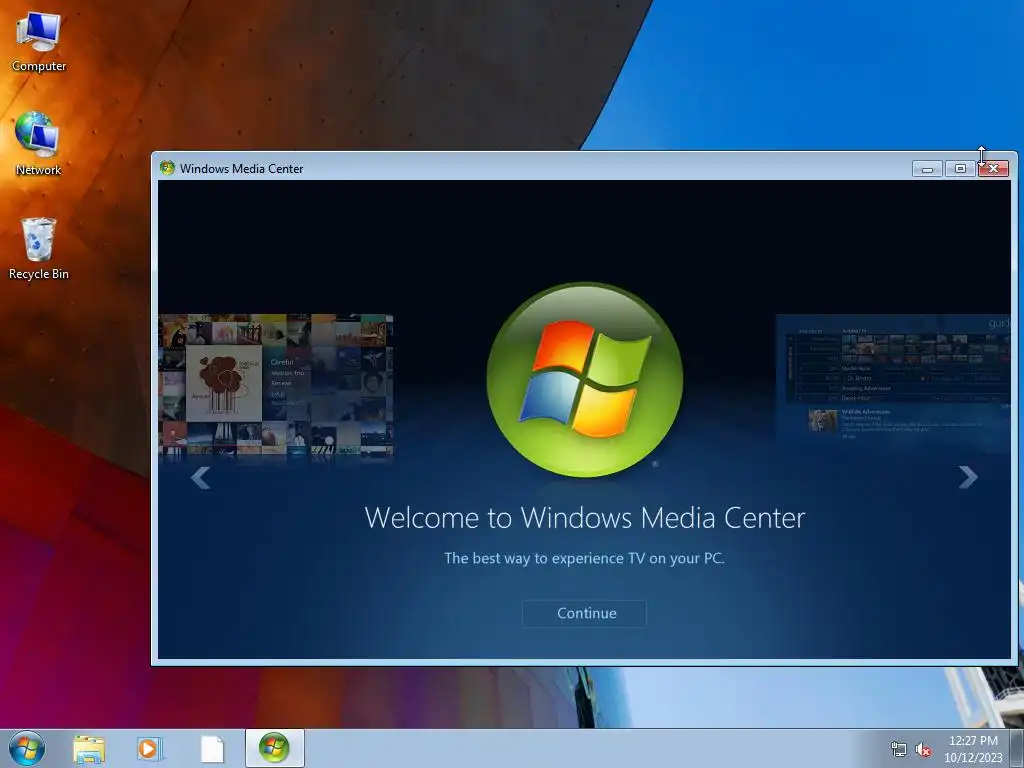1024x768 pixels.
Task: Click the Media Center title bar icon
Action: 167,168
